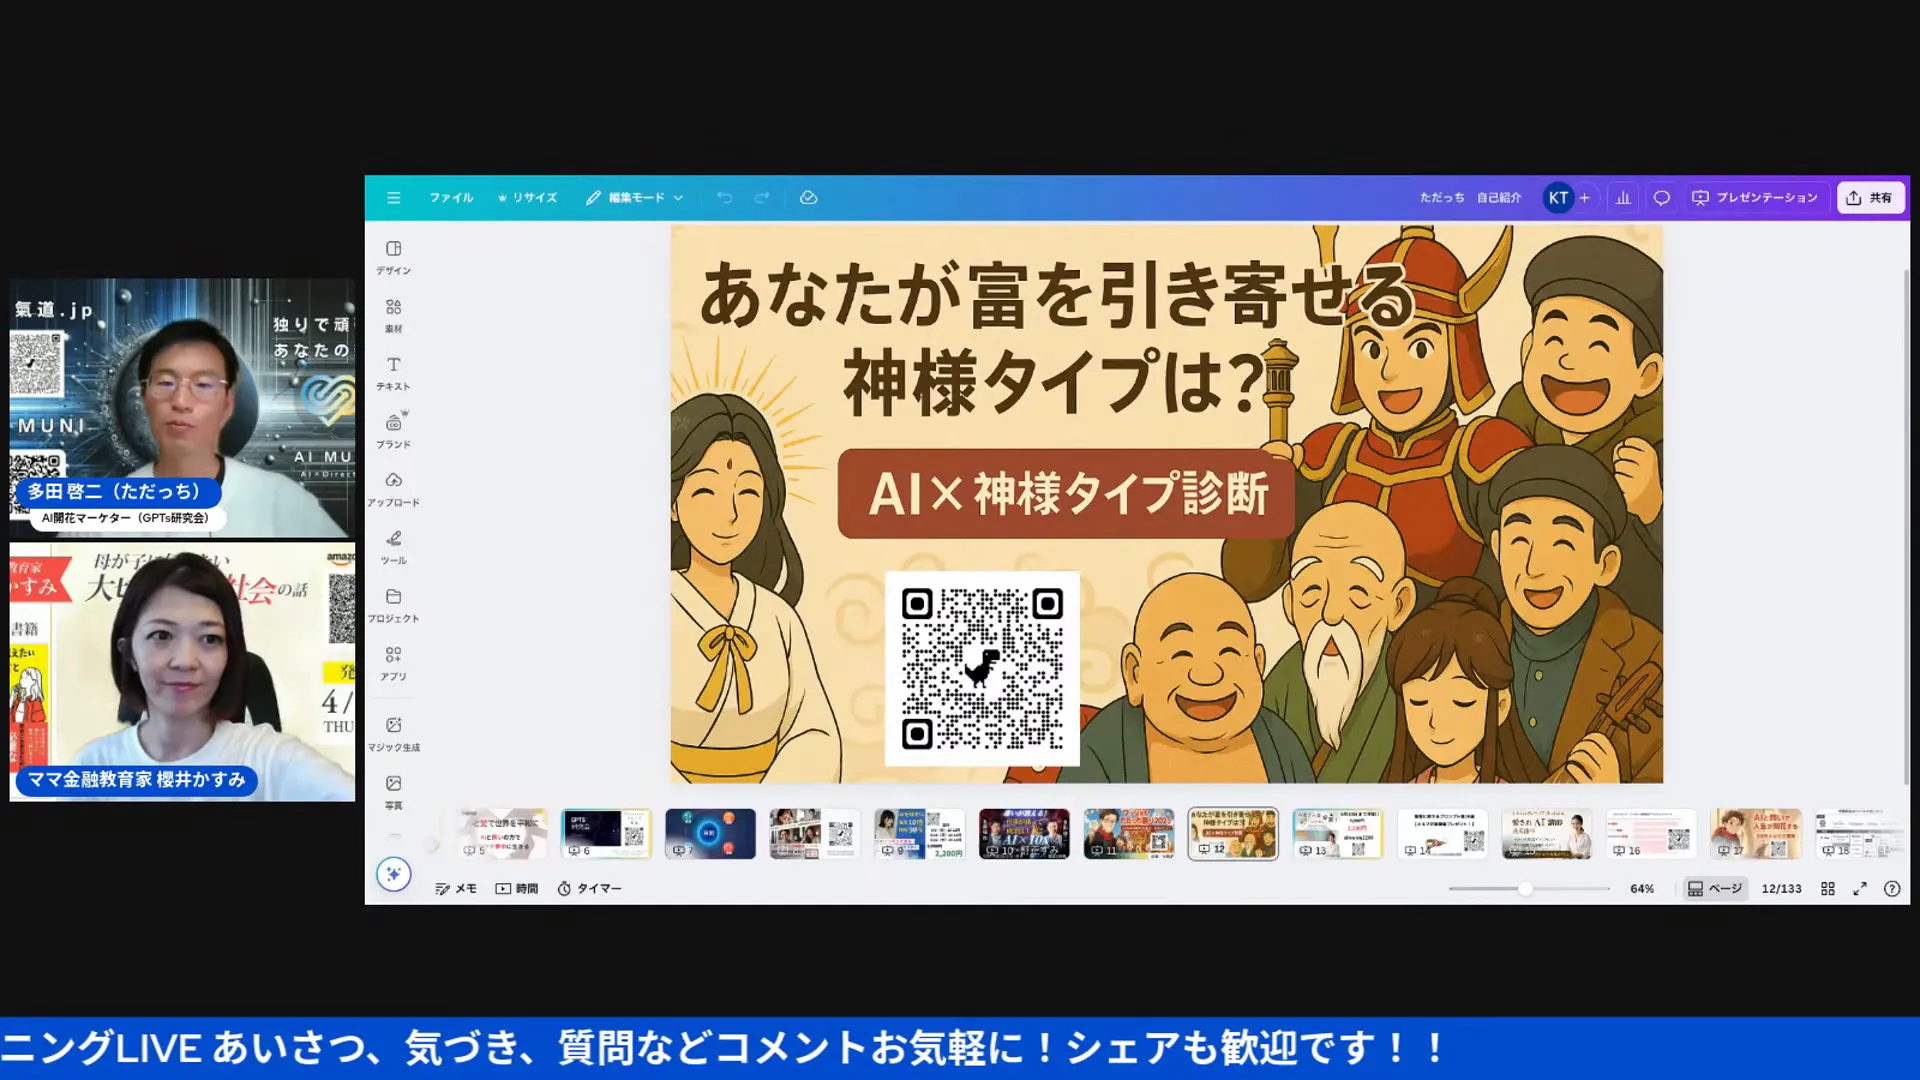Screen dimensions: 1920x1080
Task: Open the grid view icon
Action: pyautogui.click(x=1828, y=888)
